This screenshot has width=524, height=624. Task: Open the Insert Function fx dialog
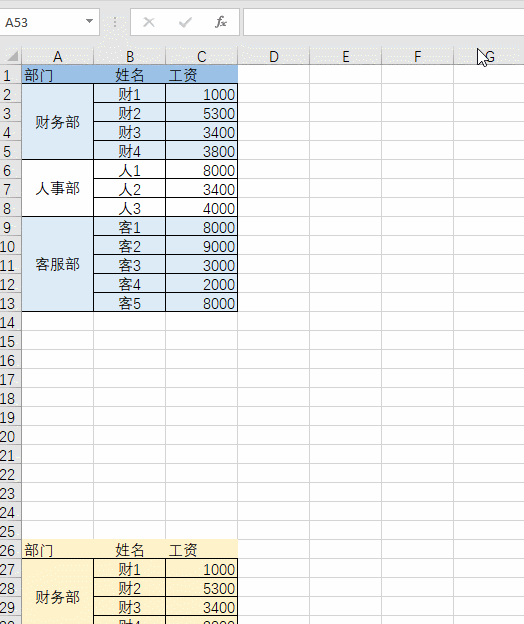(221, 22)
